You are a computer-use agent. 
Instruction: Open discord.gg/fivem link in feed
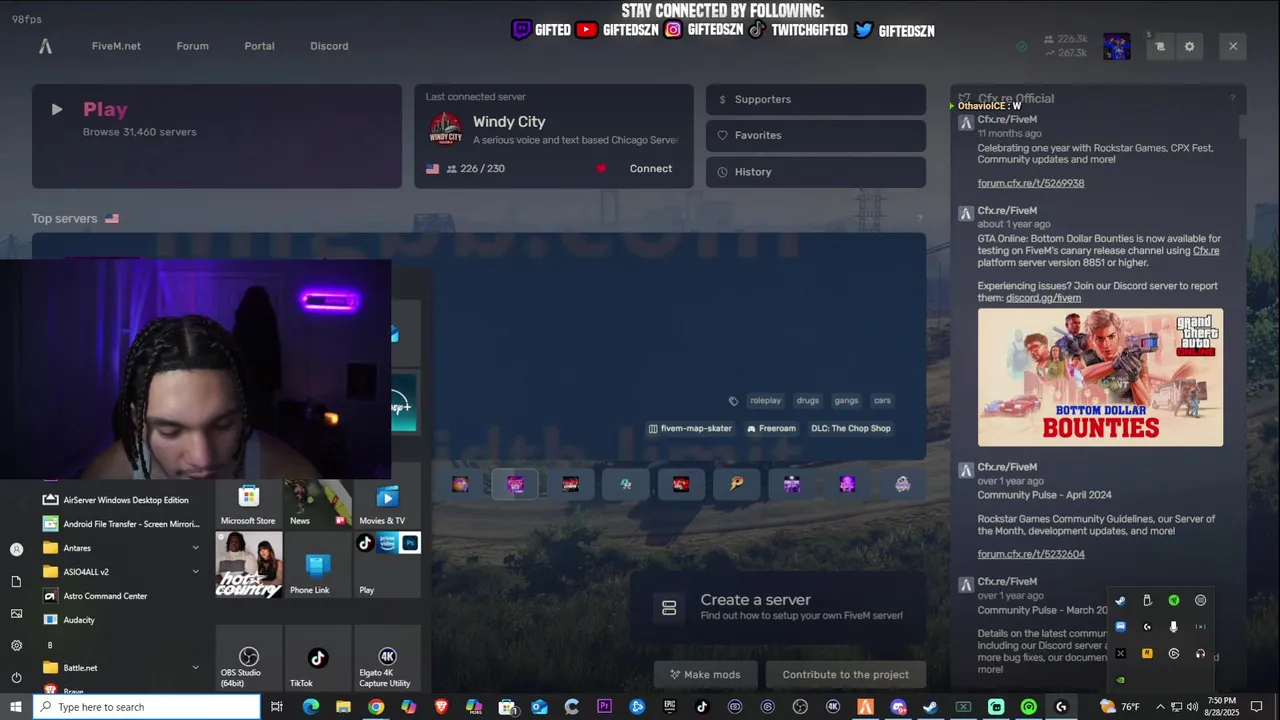click(x=1043, y=298)
